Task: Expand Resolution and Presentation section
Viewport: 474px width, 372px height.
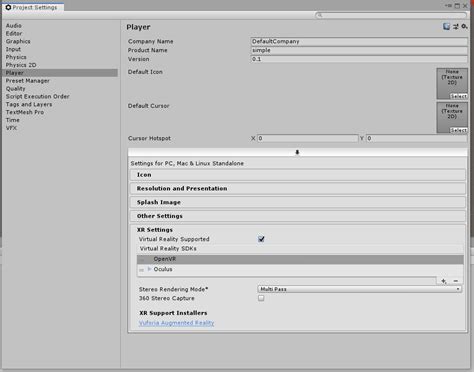Action: coord(298,188)
